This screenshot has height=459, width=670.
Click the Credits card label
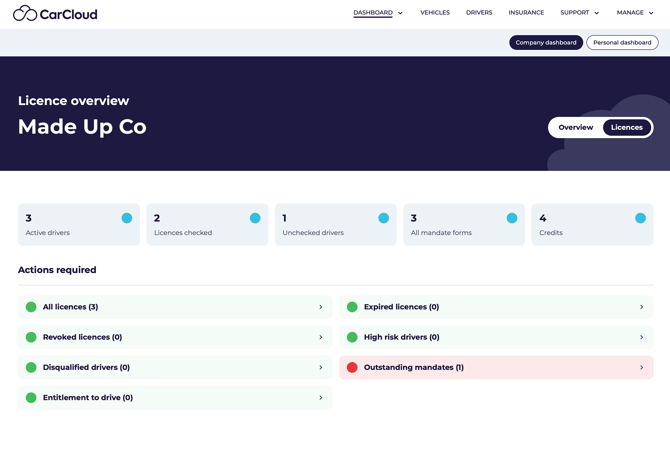pos(551,232)
